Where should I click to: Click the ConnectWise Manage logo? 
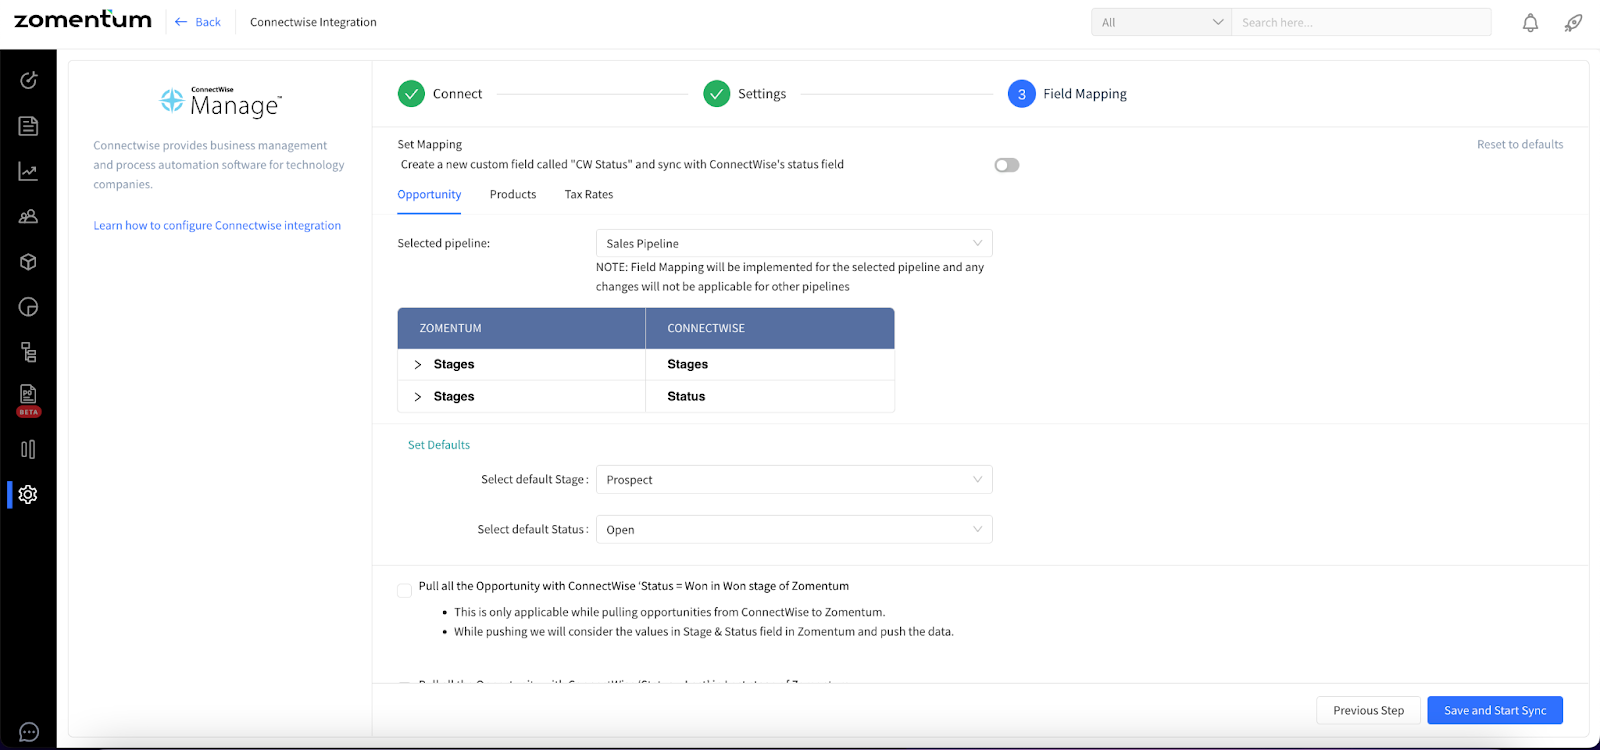tap(221, 102)
